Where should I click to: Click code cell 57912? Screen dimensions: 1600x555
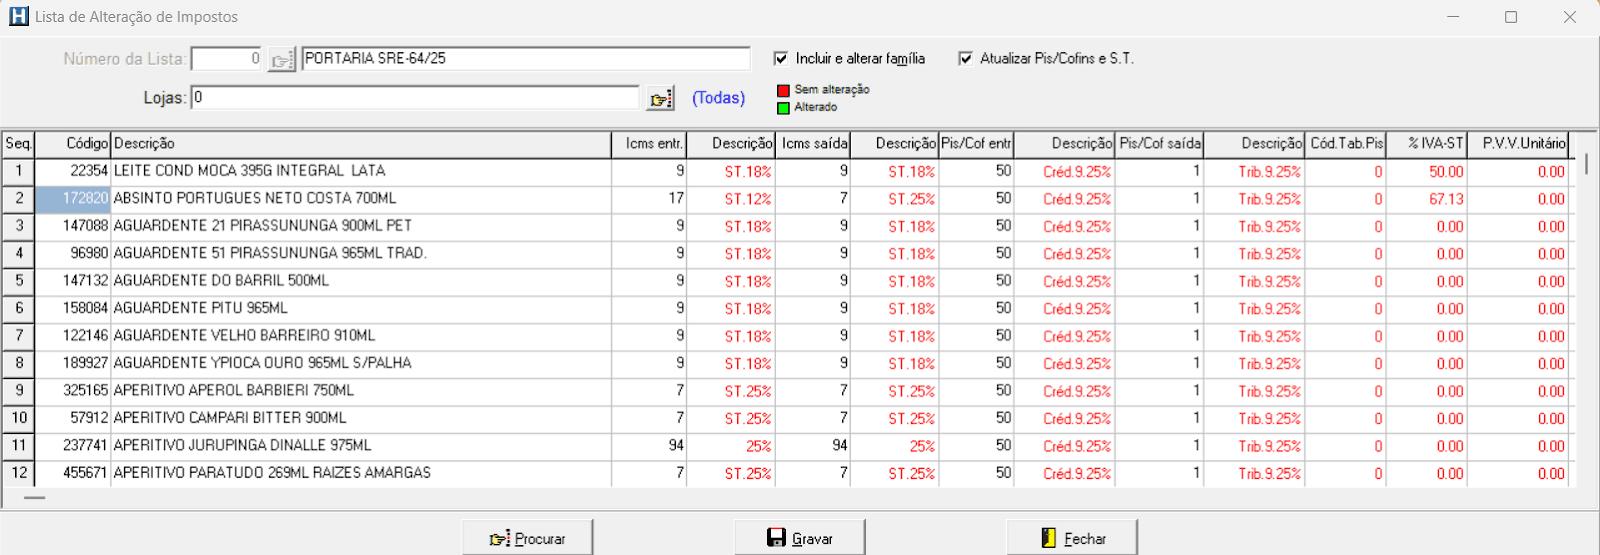[x=73, y=418]
